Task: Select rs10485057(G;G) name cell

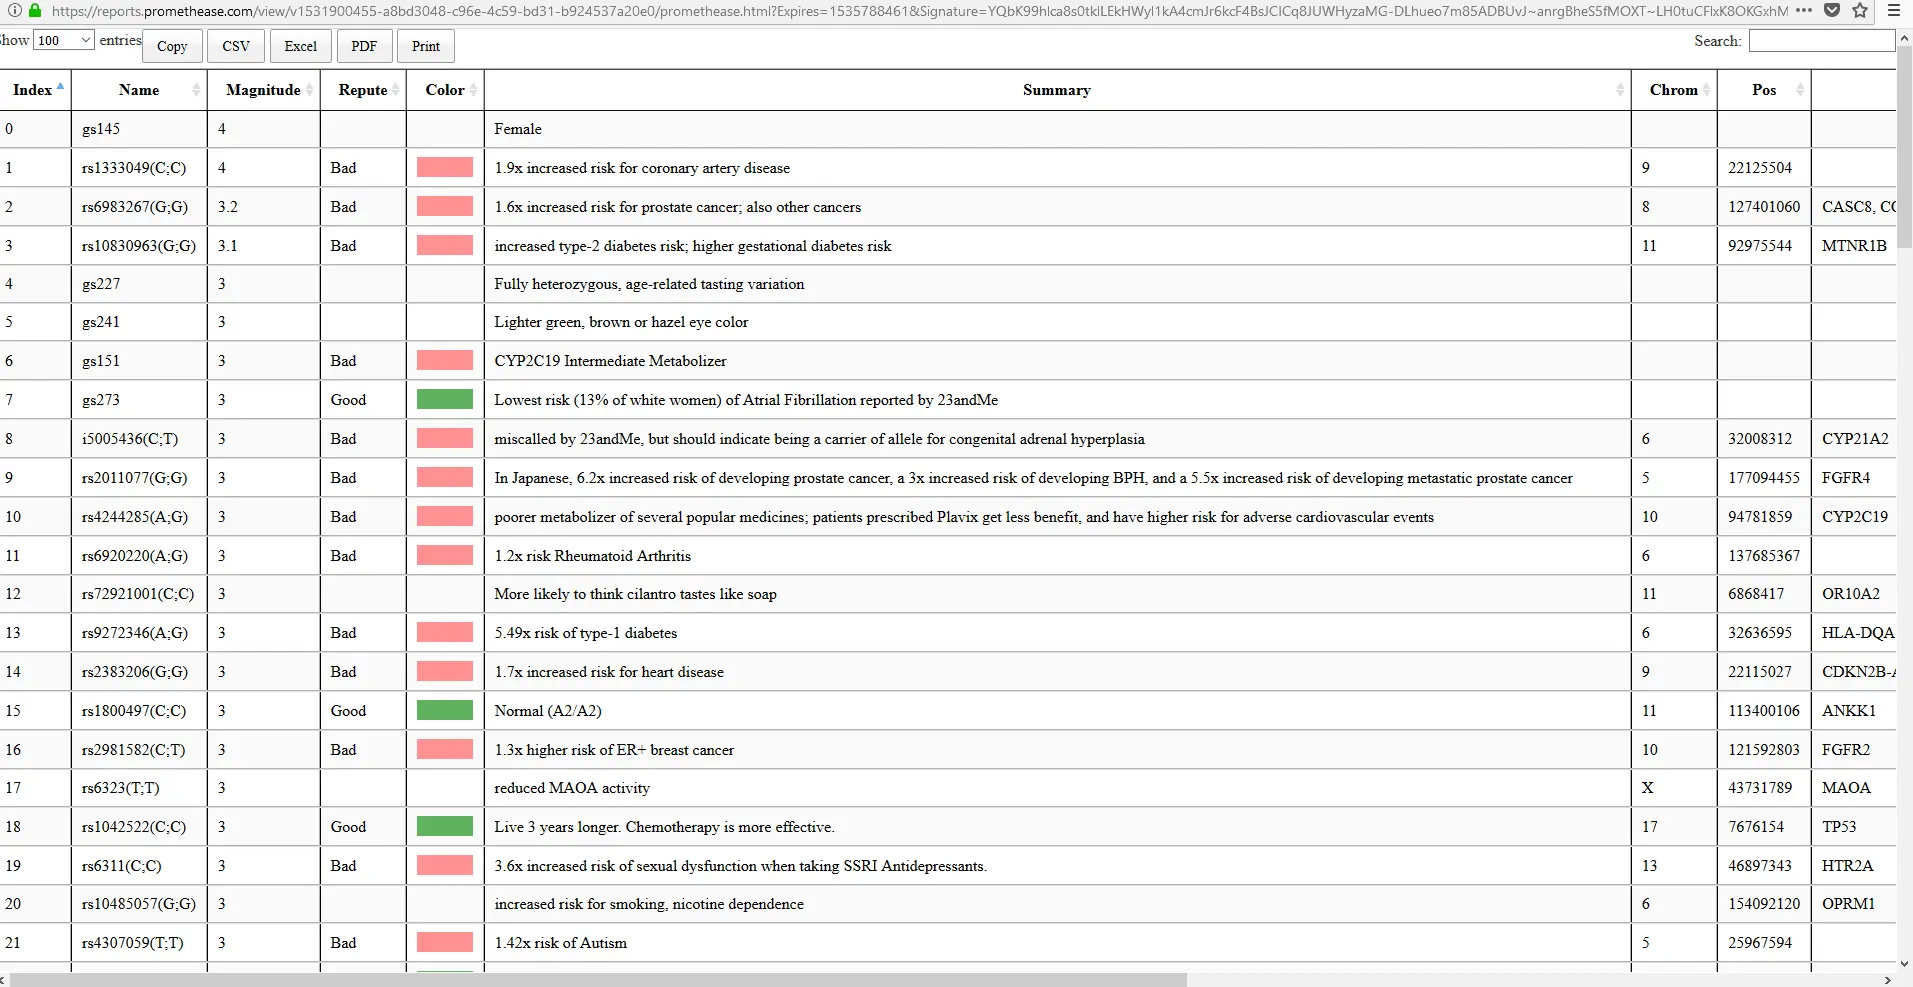Action: pos(139,904)
